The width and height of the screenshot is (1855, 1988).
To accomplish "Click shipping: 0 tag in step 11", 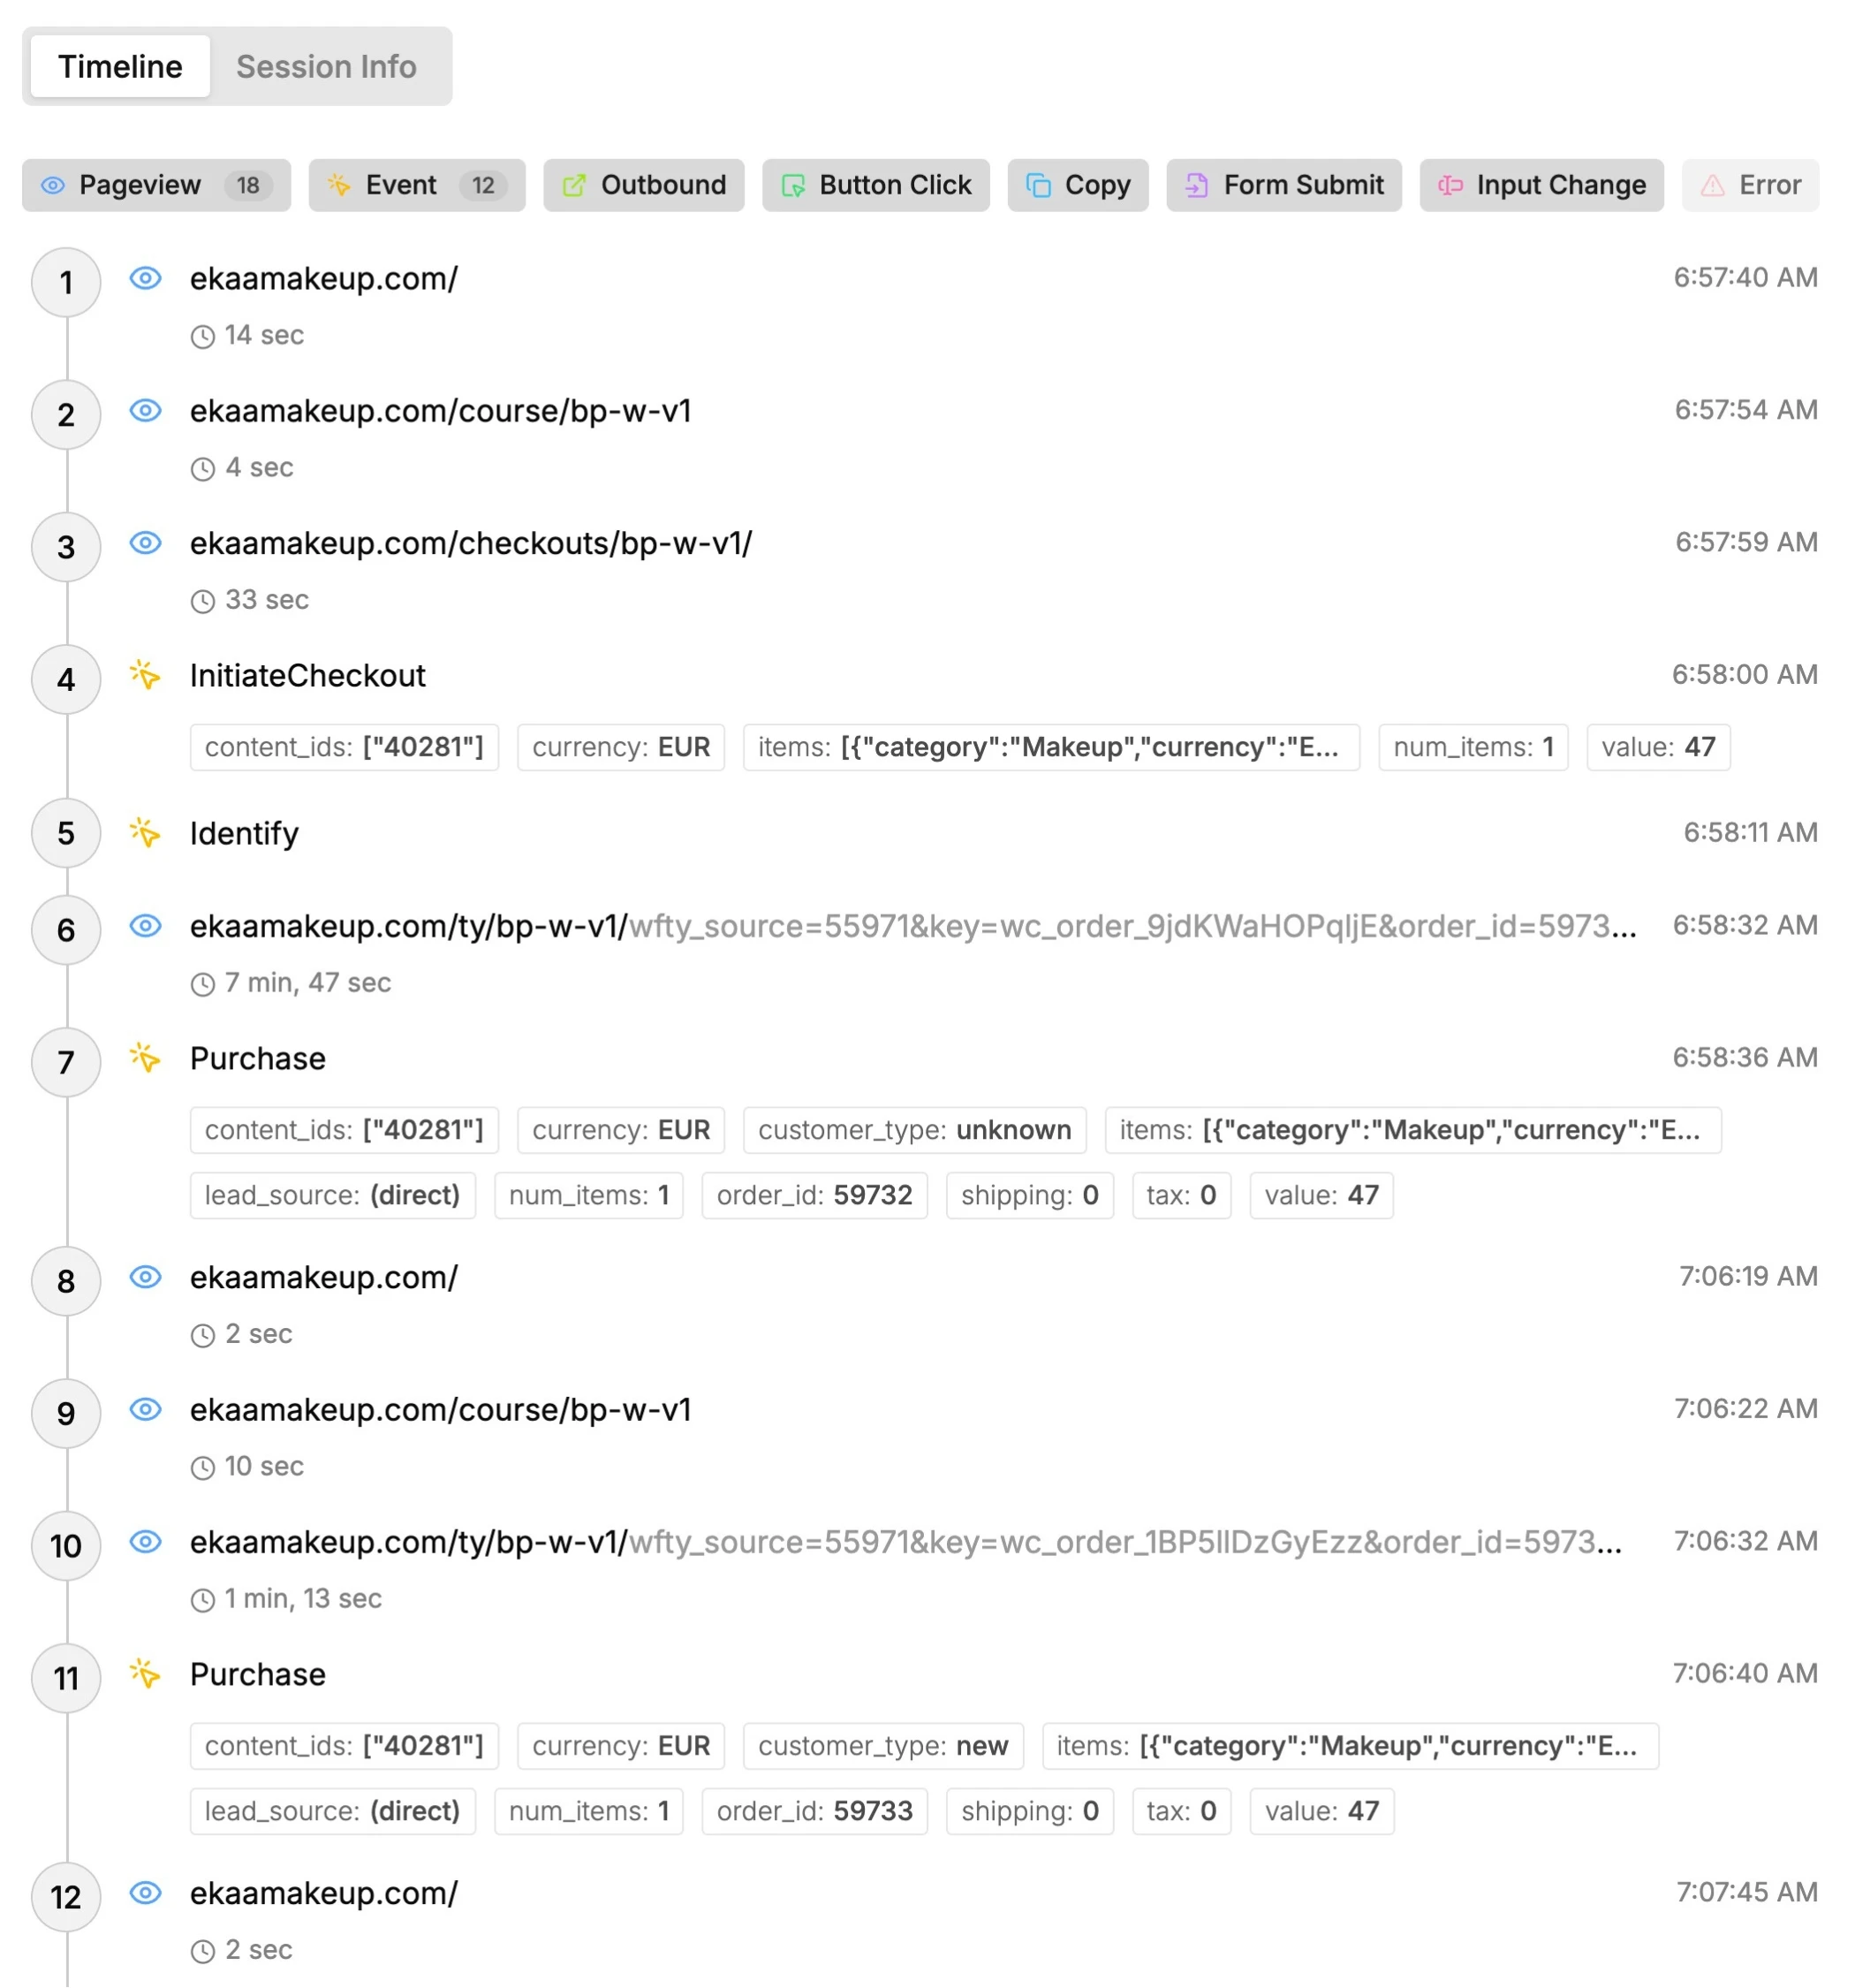I will (x=1029, y=1811).
